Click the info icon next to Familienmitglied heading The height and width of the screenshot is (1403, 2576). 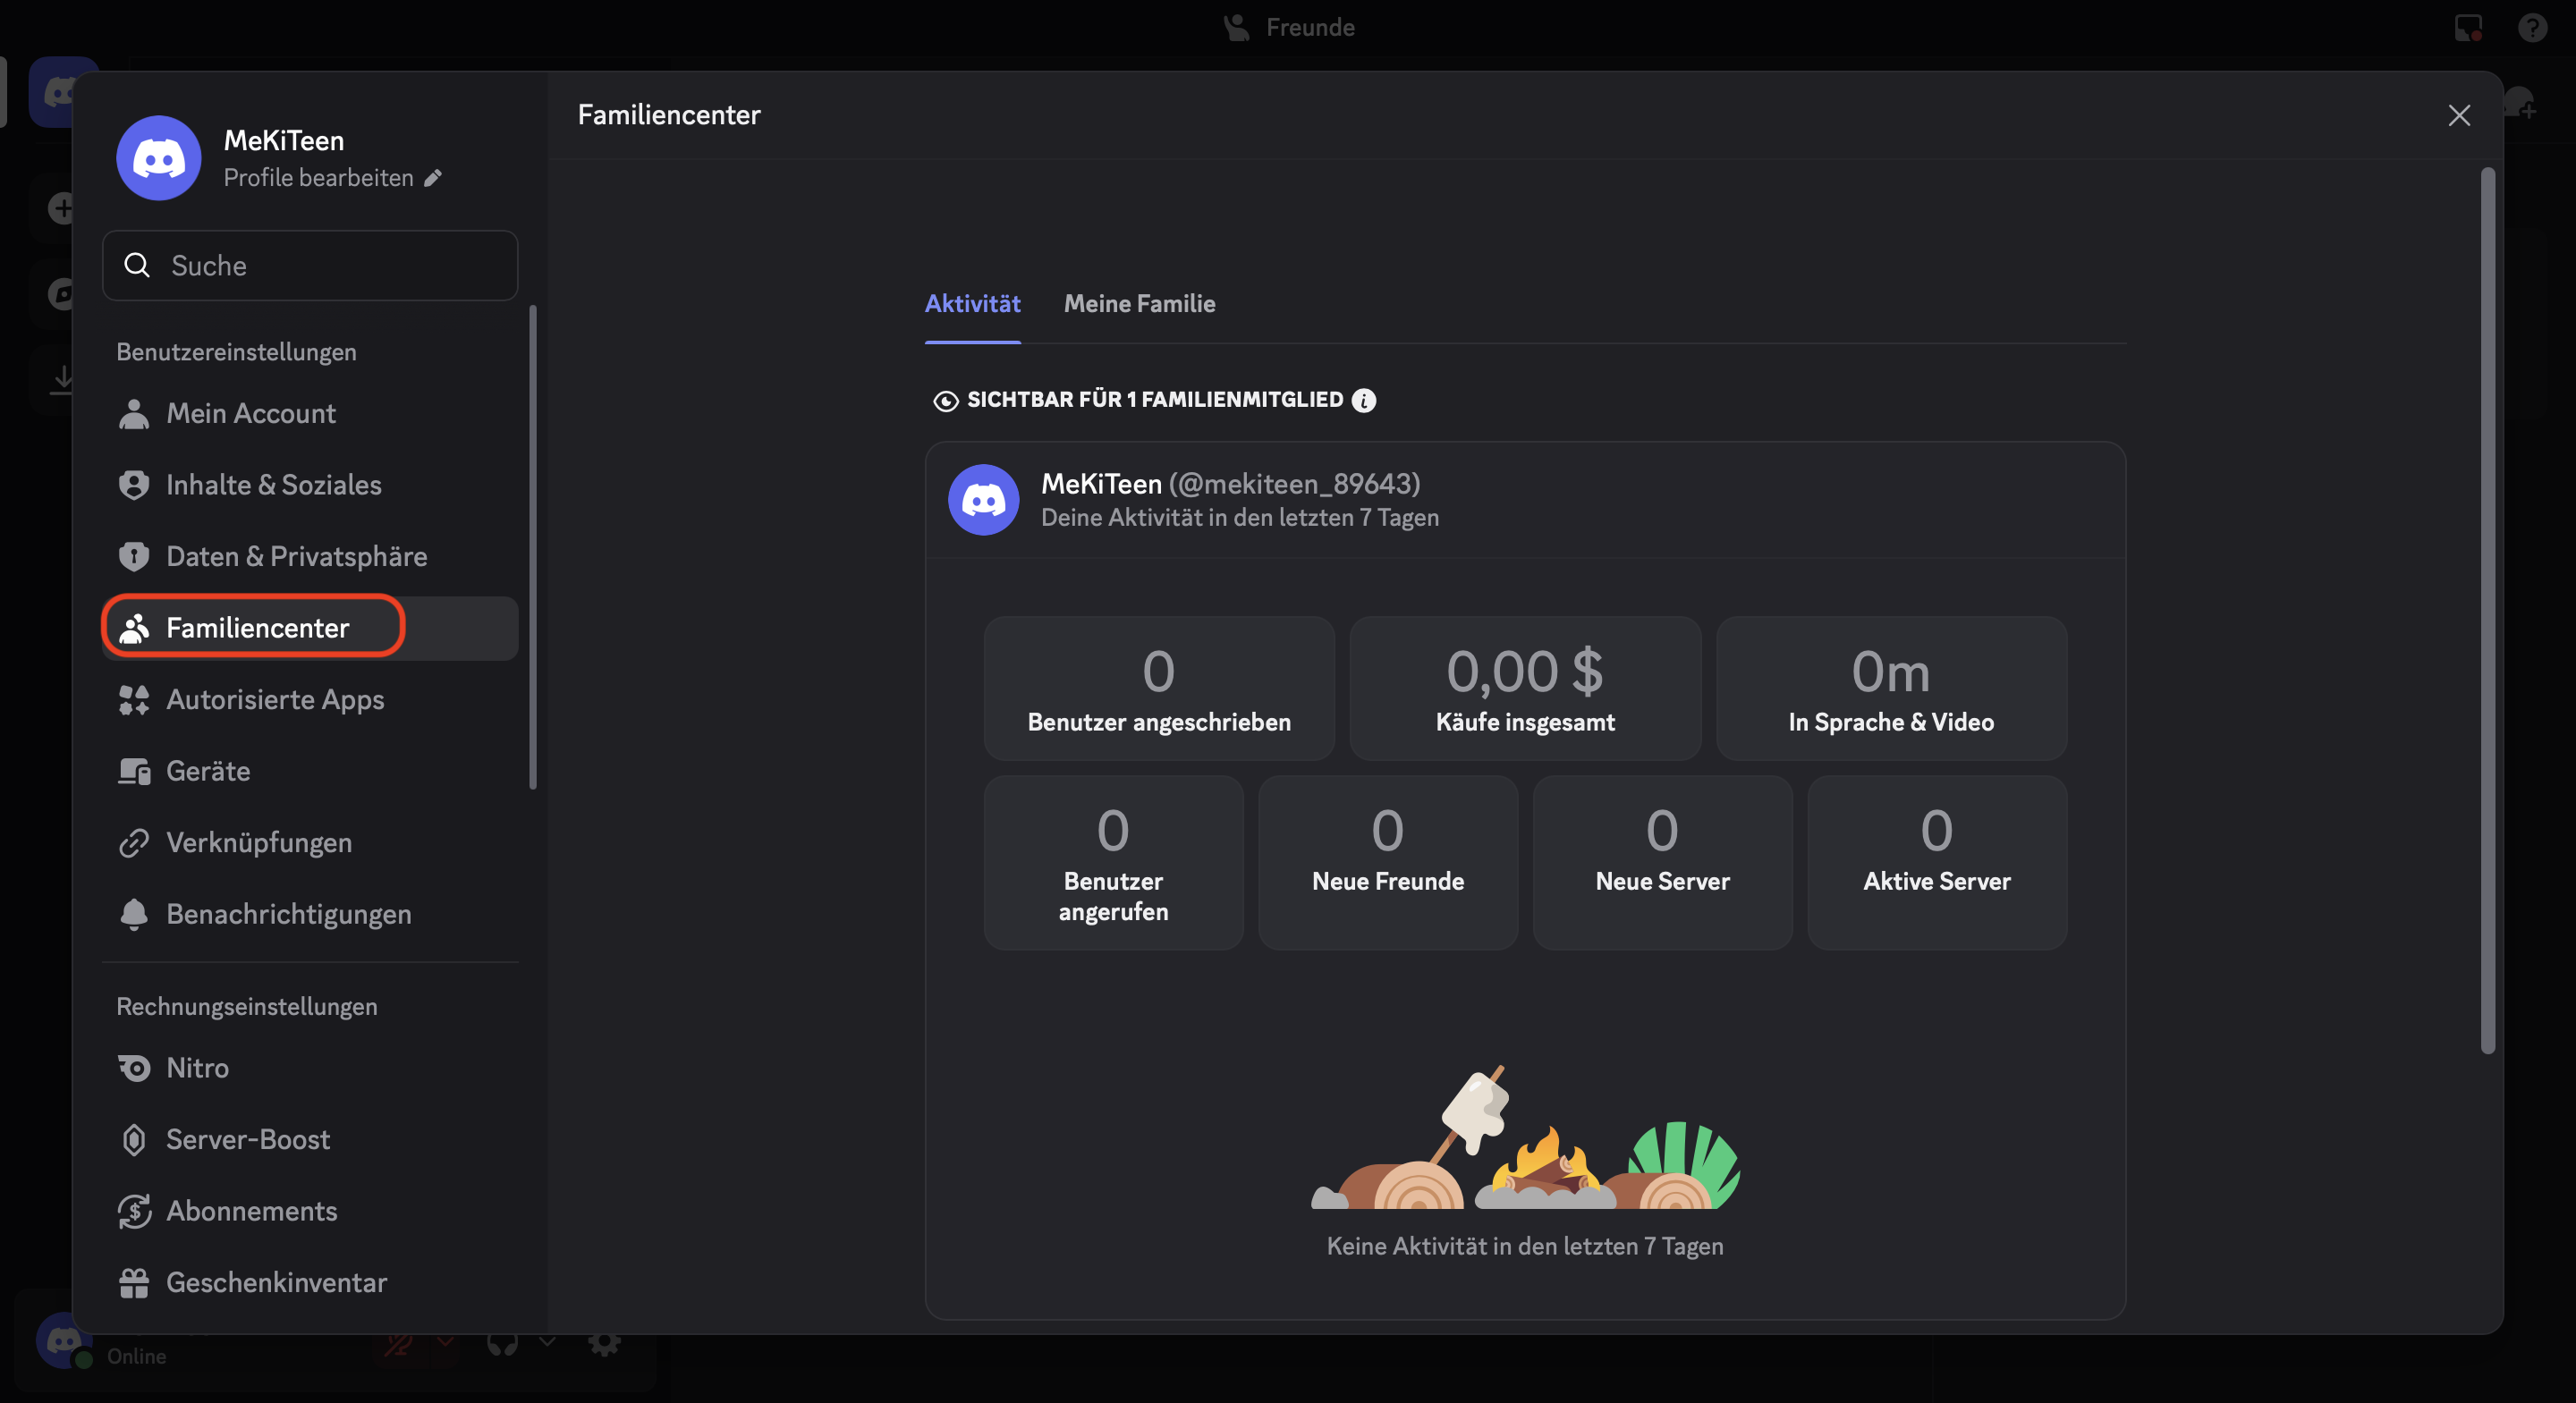[x=1363, y=400]
